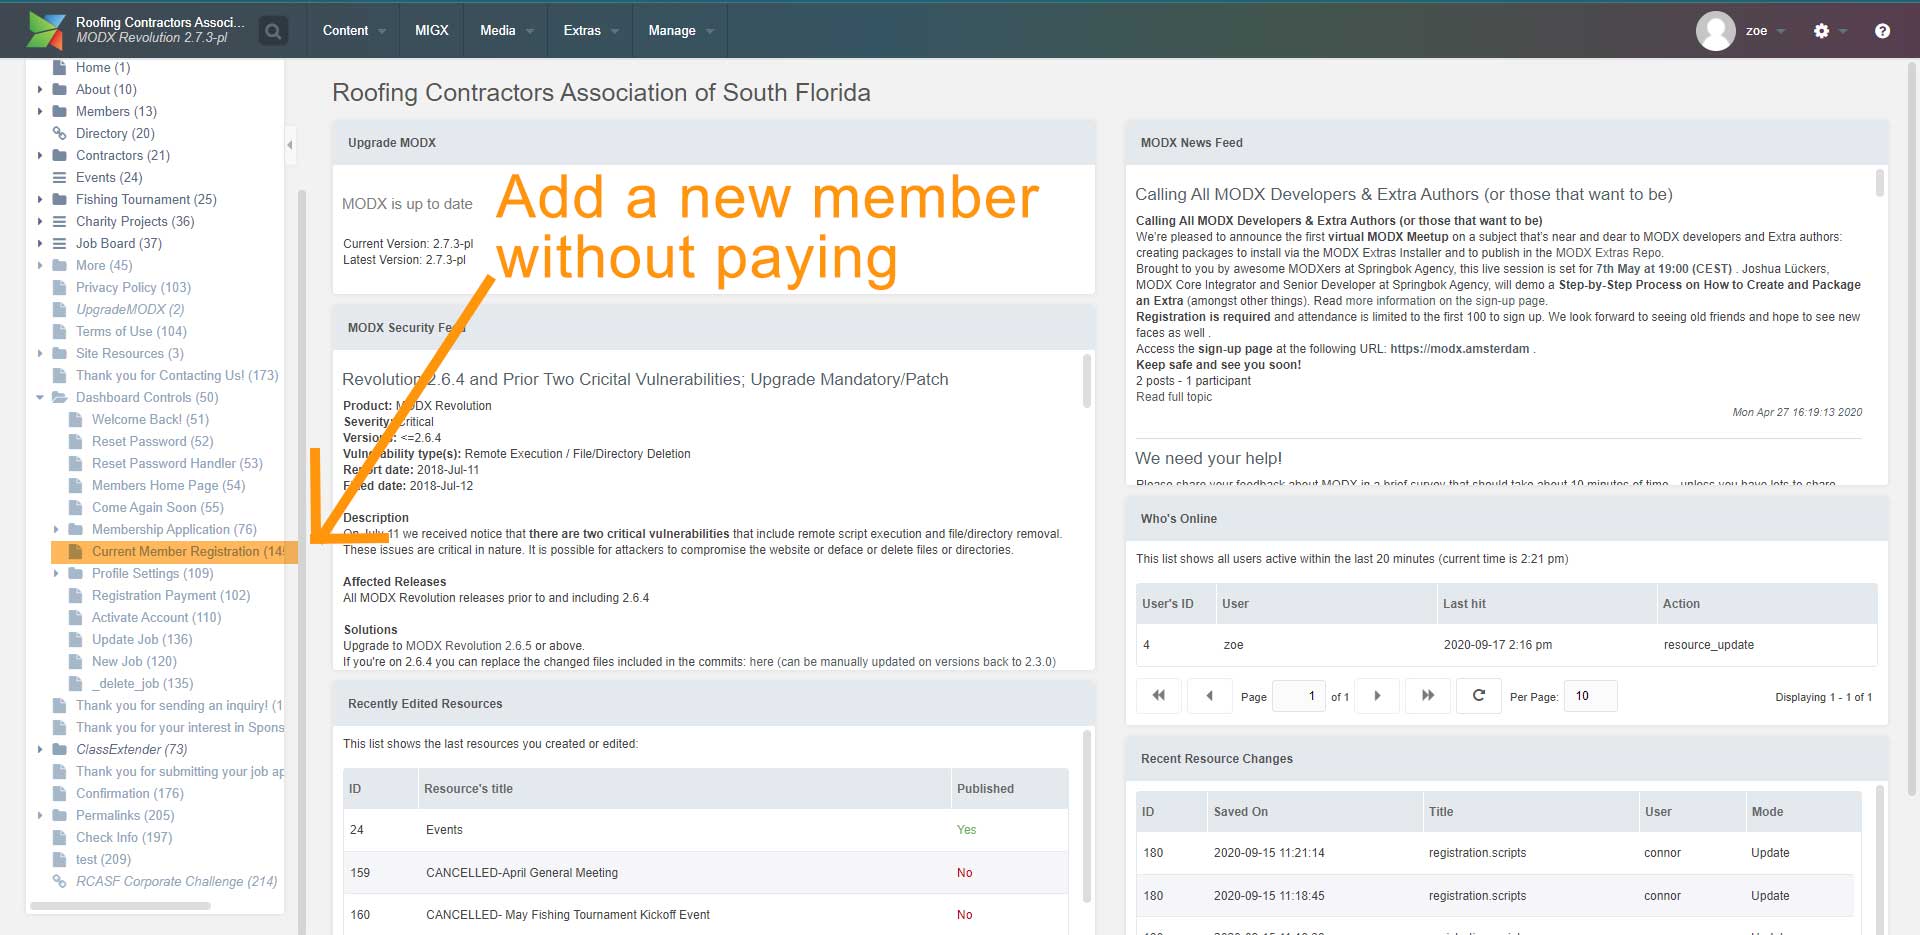The width and height of the screenshot is (1920, 935).
Task: Click the MODX News Feed scrollbar
Action: (x=1879, y=183)
